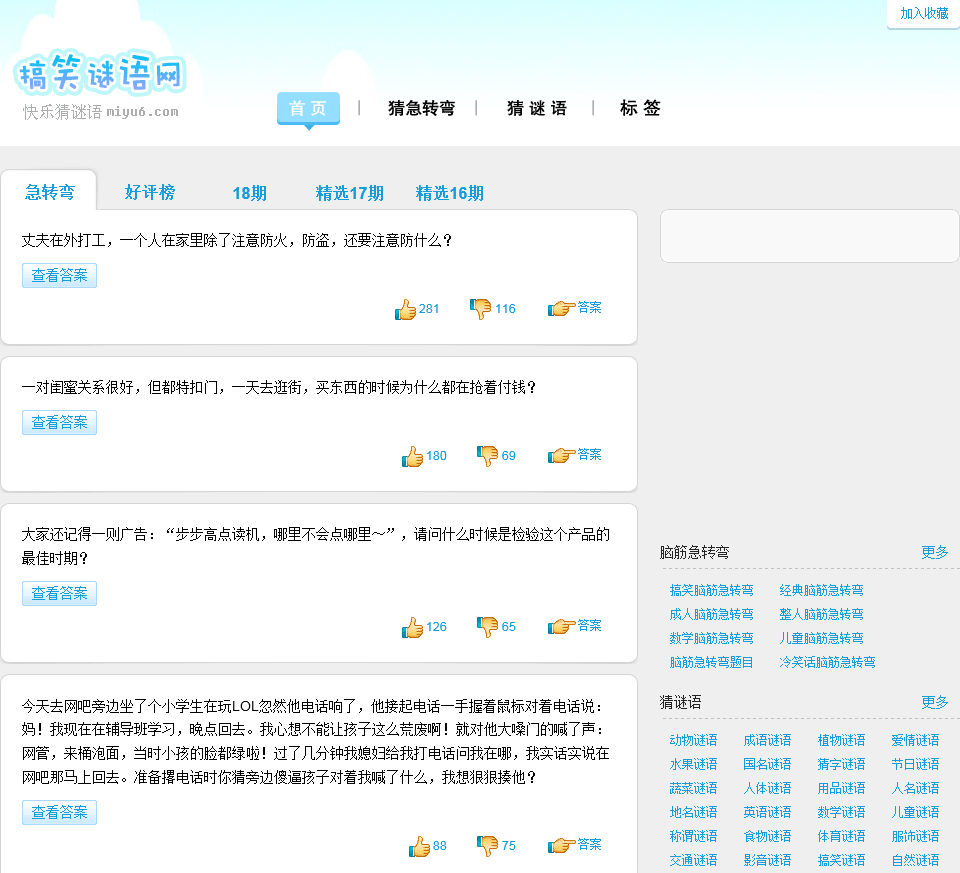The height and width of the screenshot is (873, 960).
Task: Open 植物谜语 category link
Action: point(841,740)
